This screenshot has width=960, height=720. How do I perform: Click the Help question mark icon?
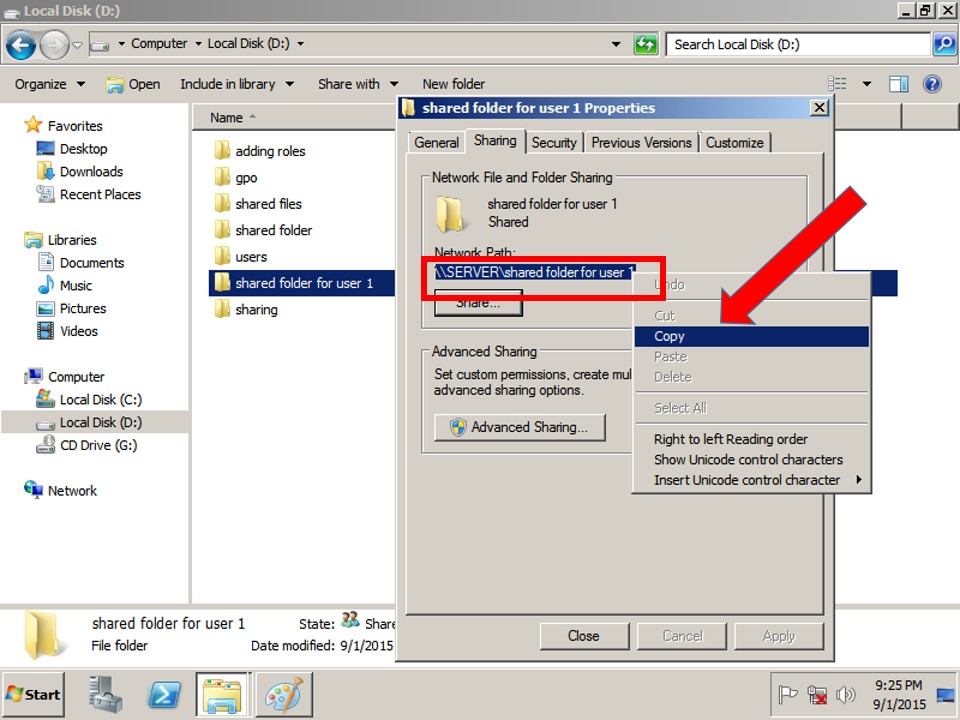(x=934, y=84)
